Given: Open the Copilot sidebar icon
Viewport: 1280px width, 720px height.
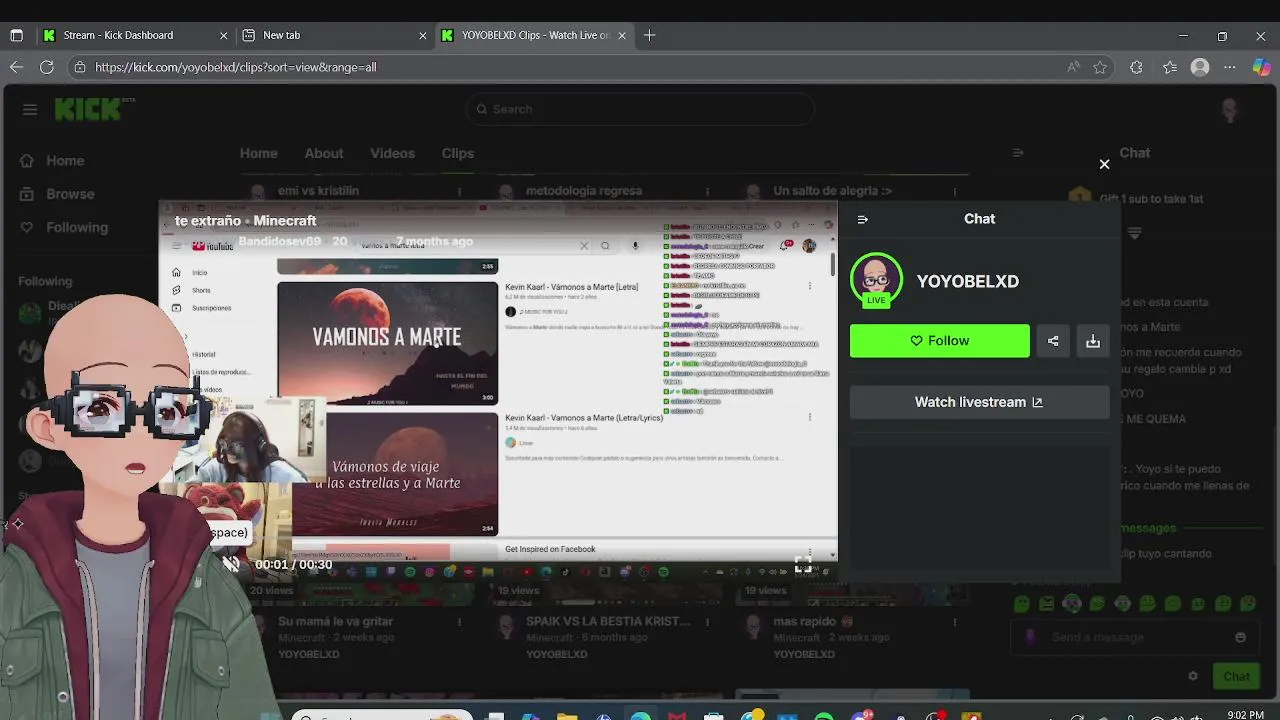Looking at the screenshot, I should click(1262, 67).
